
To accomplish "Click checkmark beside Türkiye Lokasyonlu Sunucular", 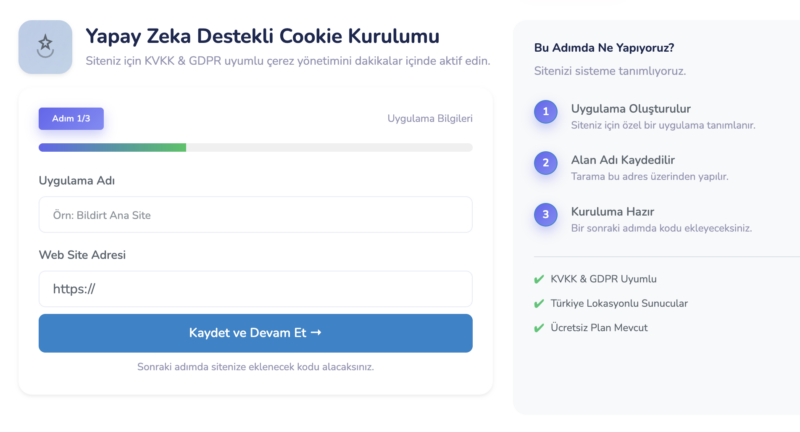I will click(x=540, y=303).
